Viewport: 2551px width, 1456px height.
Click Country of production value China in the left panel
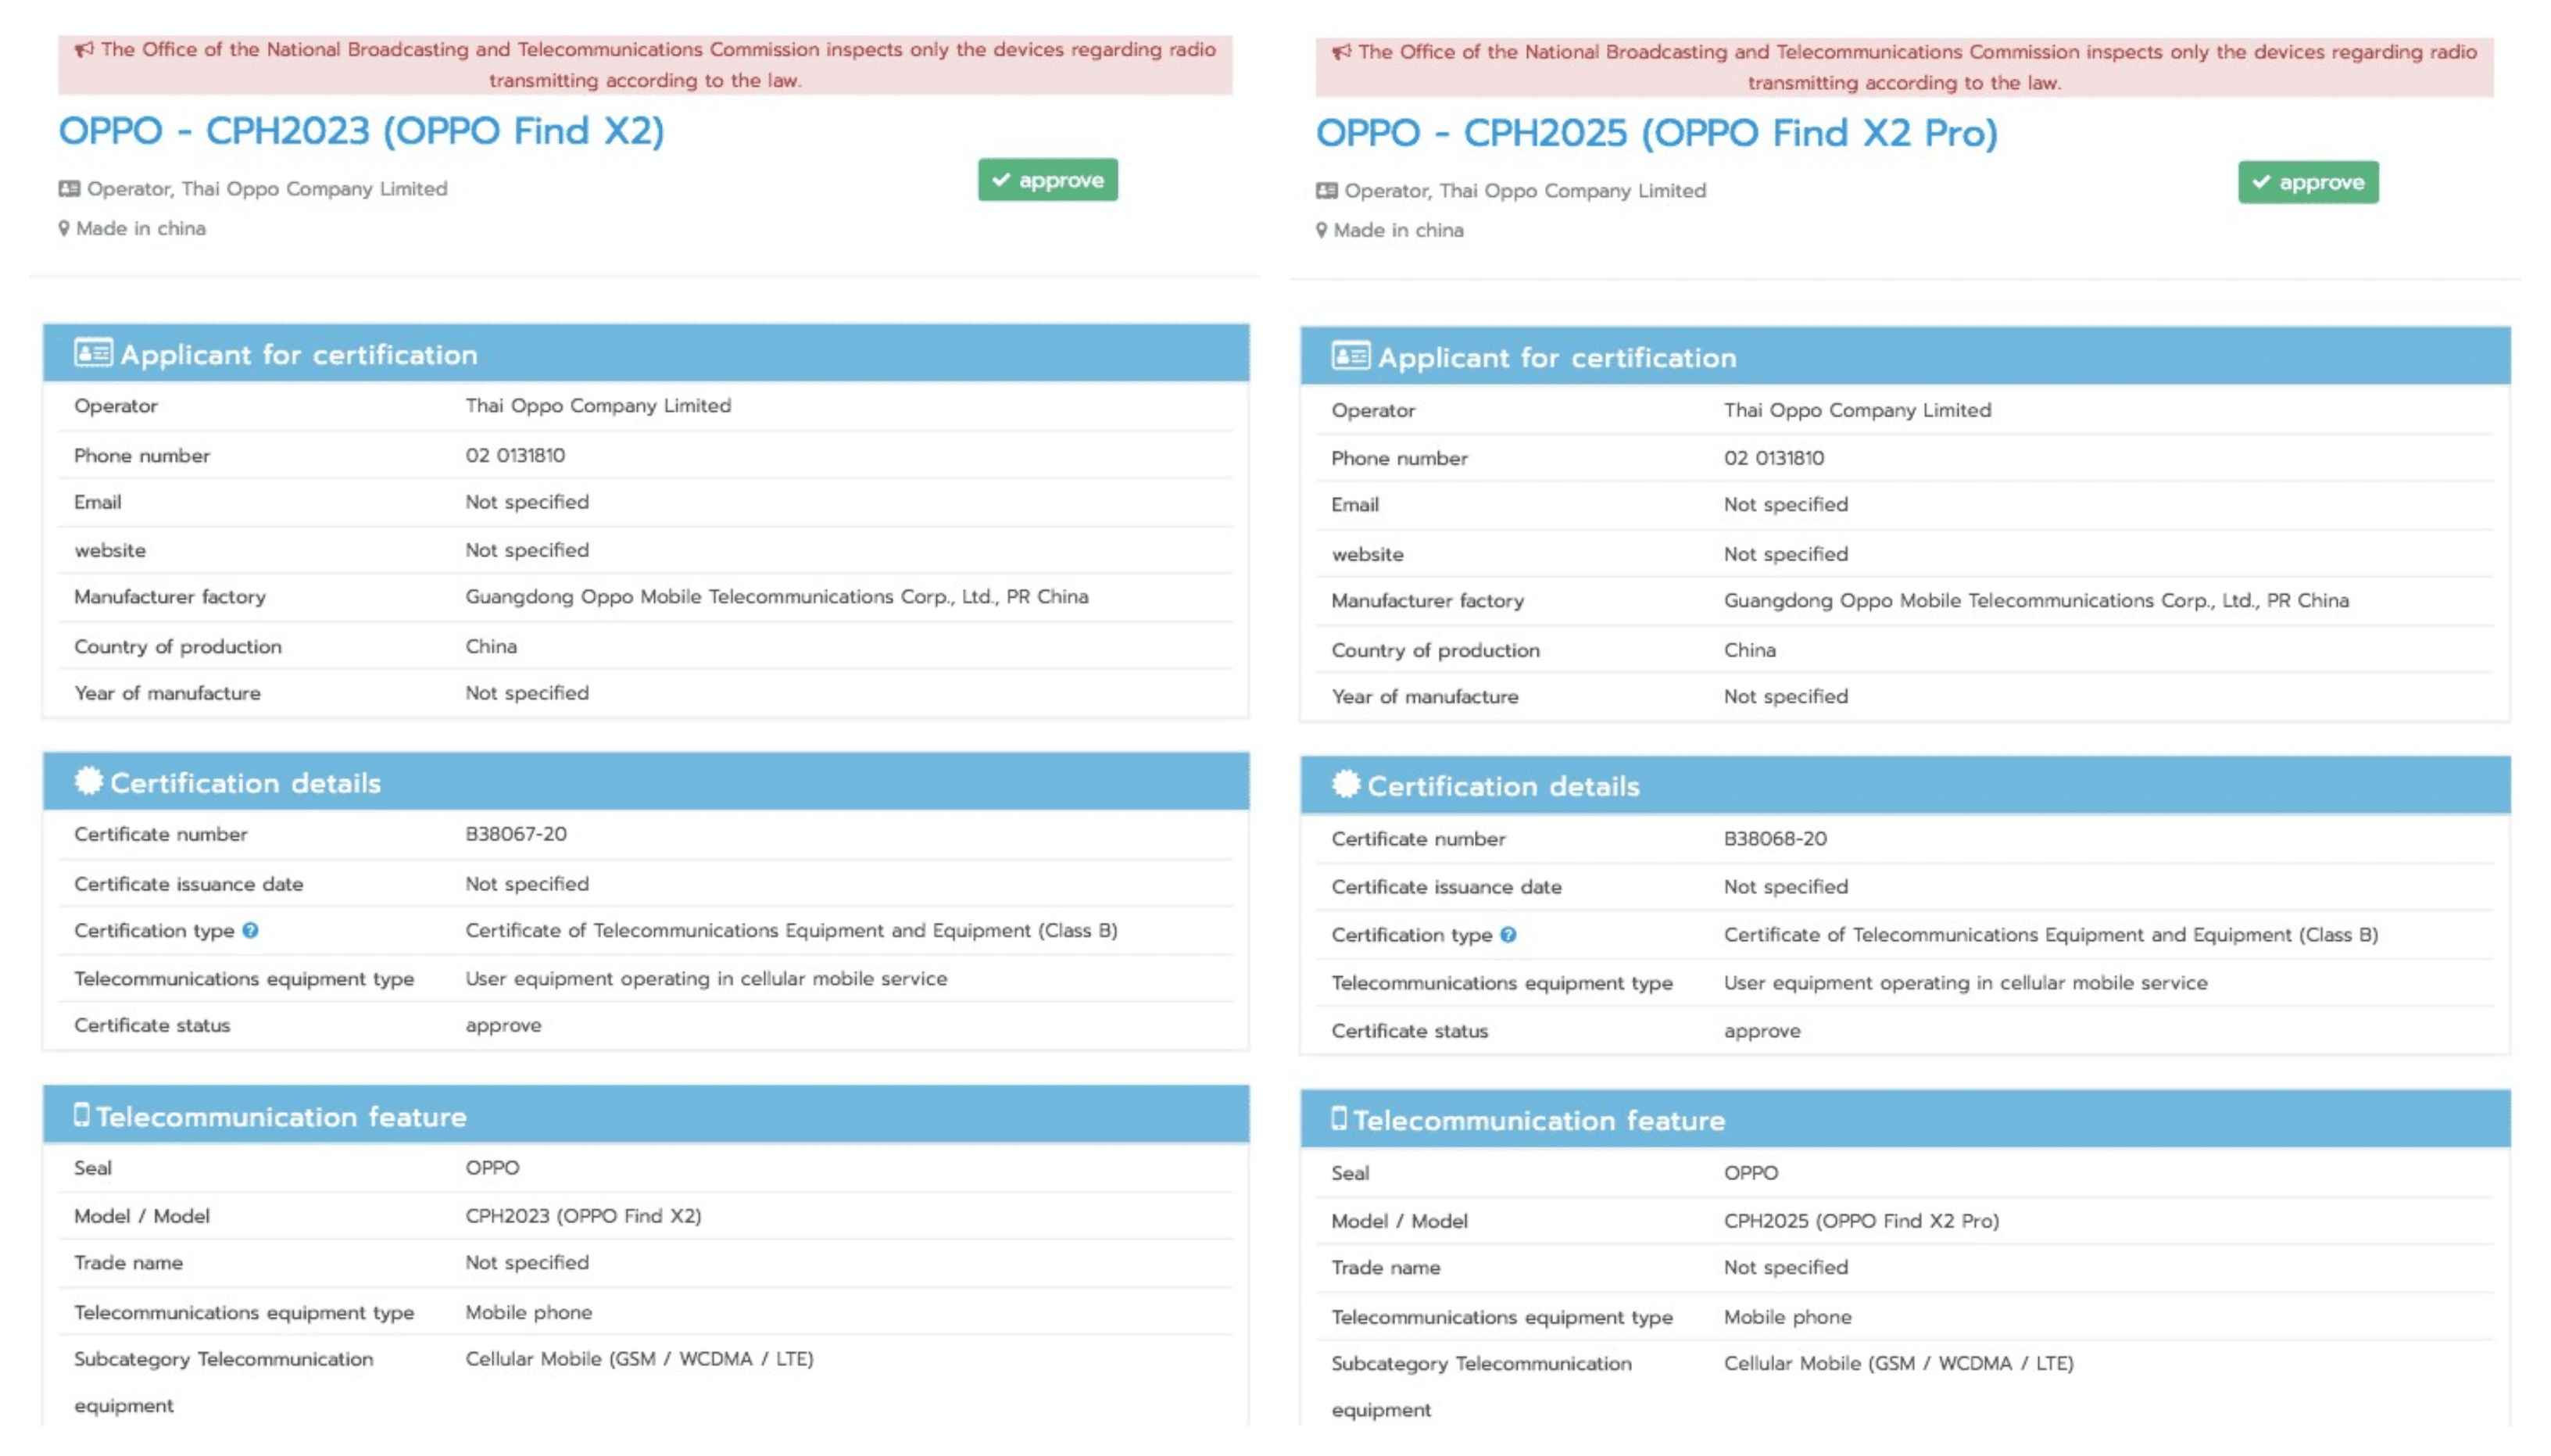point(491,646)
